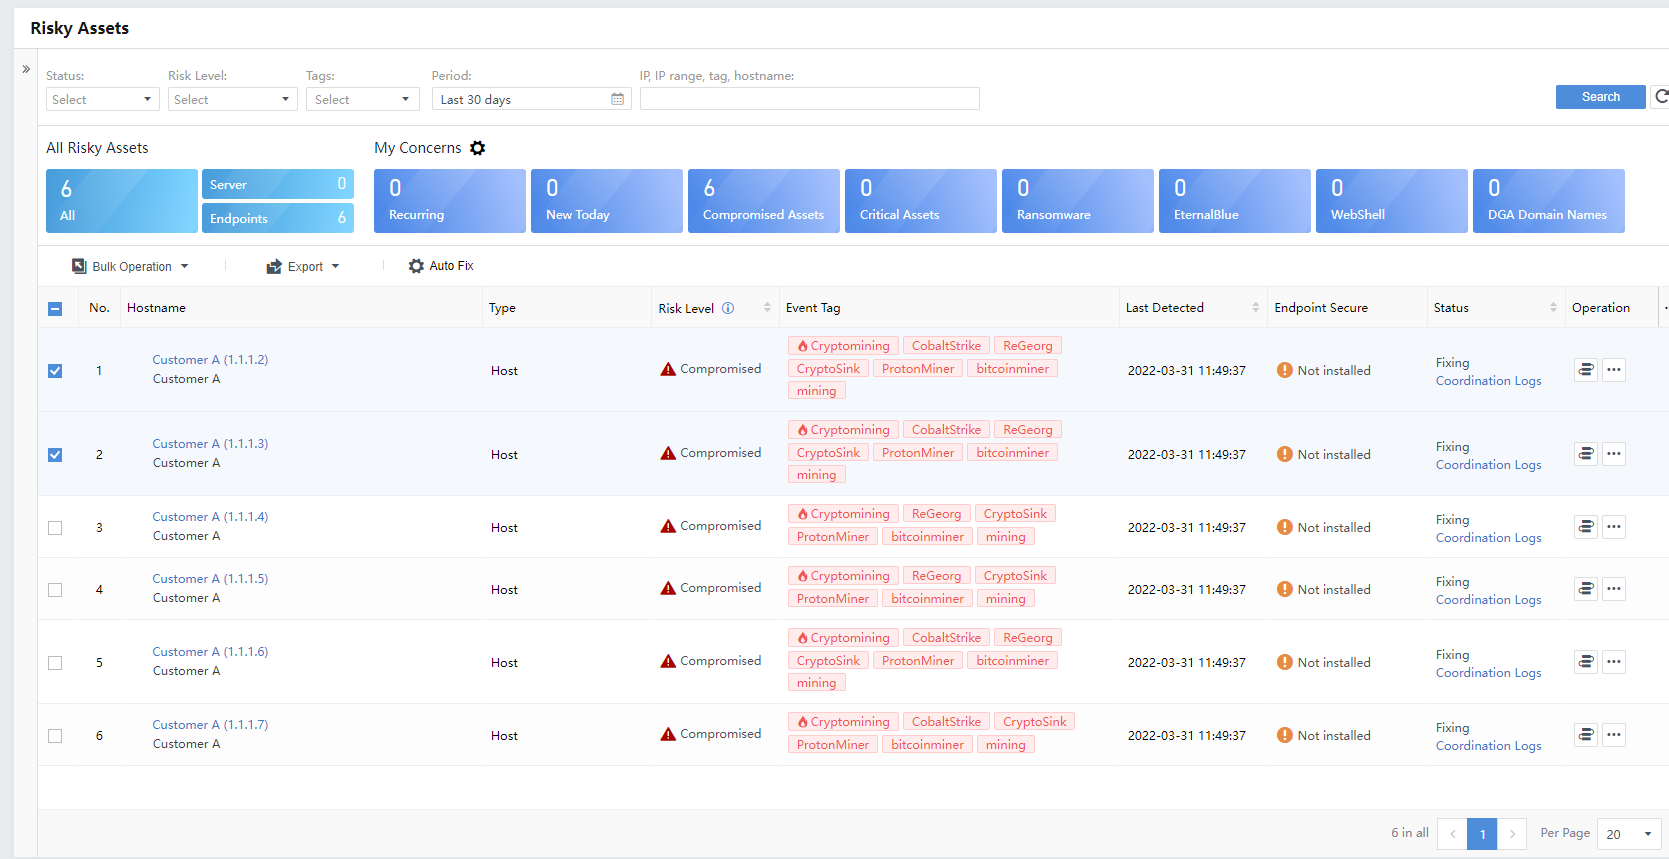Expand the left sidebar with double-arrow icon
The image size is (1669, 859).
[26, 69]
